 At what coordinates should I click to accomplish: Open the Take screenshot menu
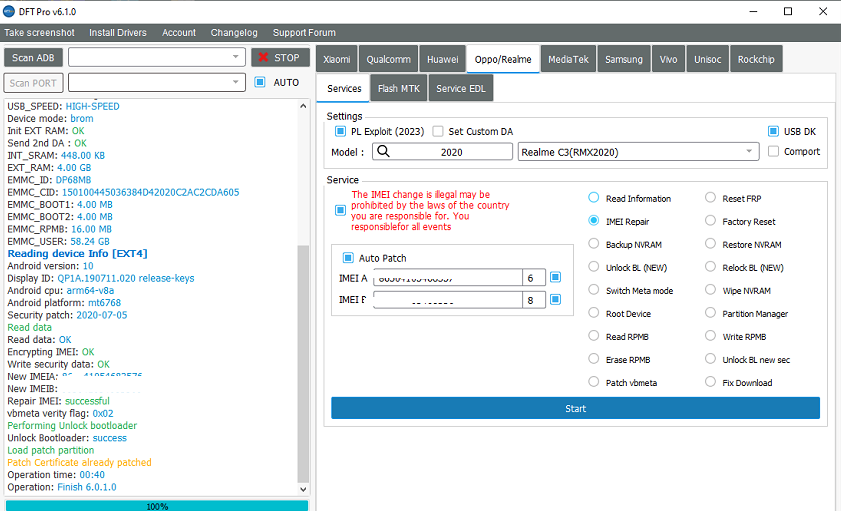[x=39, y=33]
